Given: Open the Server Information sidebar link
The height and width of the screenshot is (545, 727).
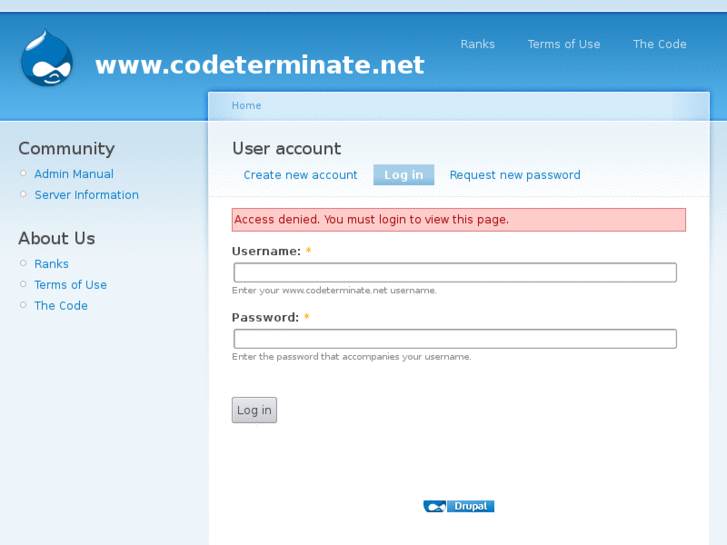Looking at the screenshot, I should pos(87,195).
